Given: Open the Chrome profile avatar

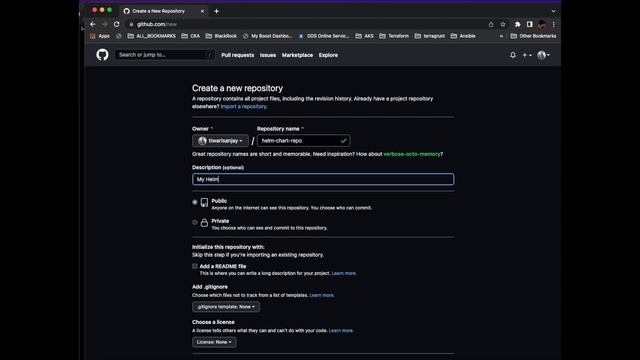Looking at the screenshot, I should click(542, 24).
